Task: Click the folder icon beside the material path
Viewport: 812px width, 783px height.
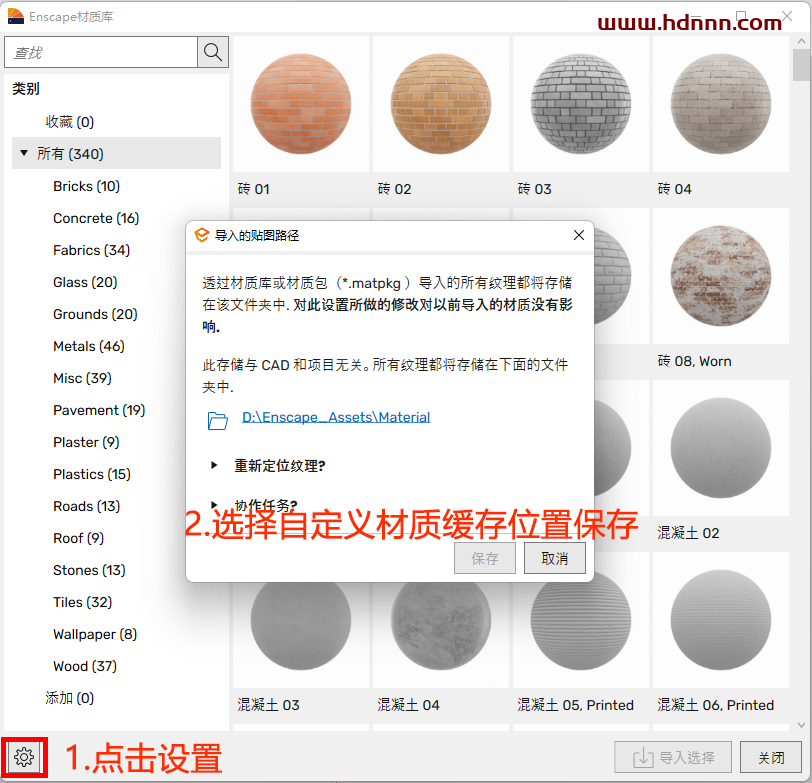Action: 218,420
